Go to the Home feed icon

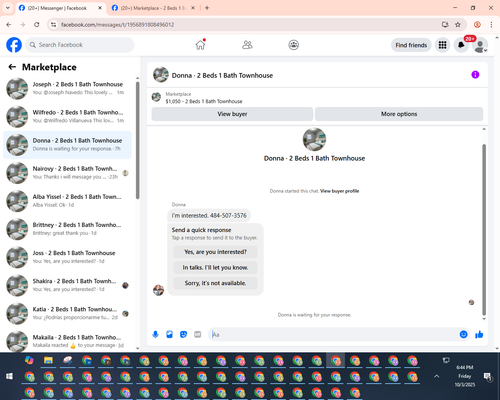(200, 45)
